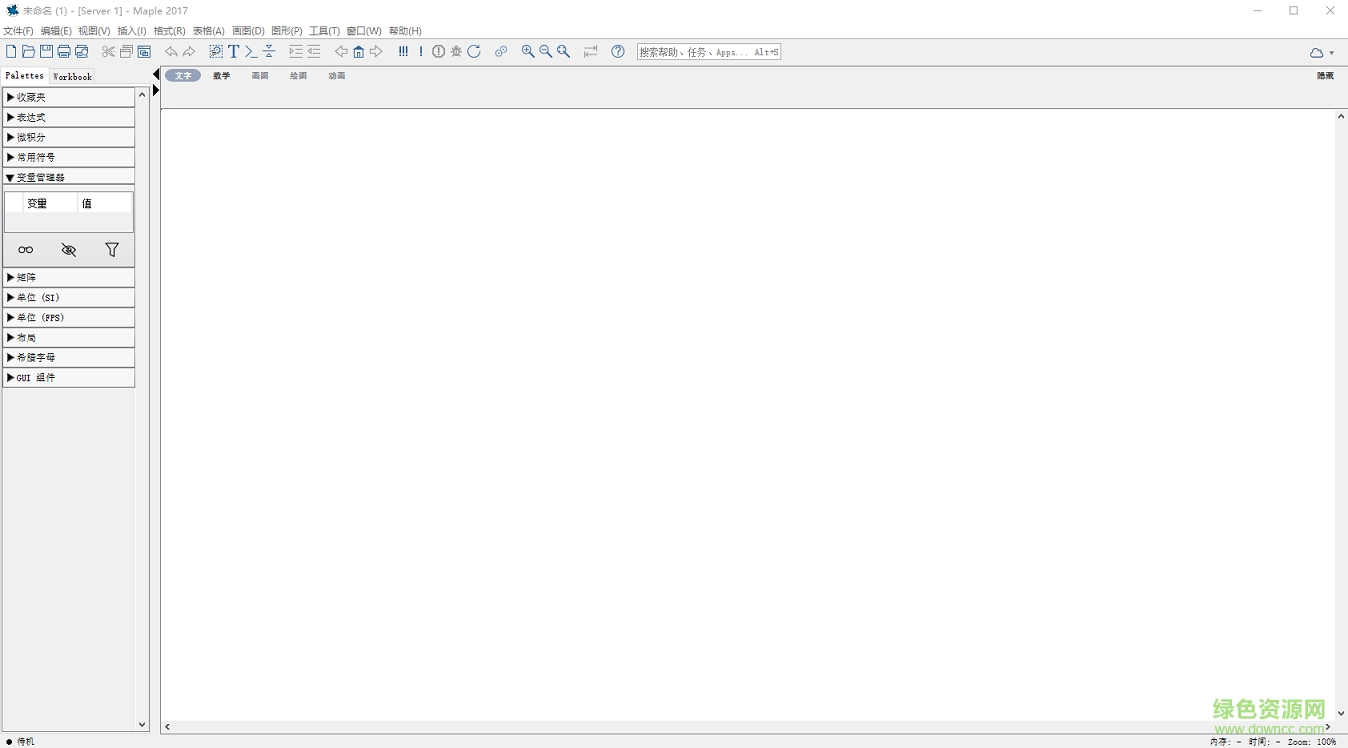Open the 格式(R) menu
The height and width of the screenshot is (748, 1348).
click(169, 31)
